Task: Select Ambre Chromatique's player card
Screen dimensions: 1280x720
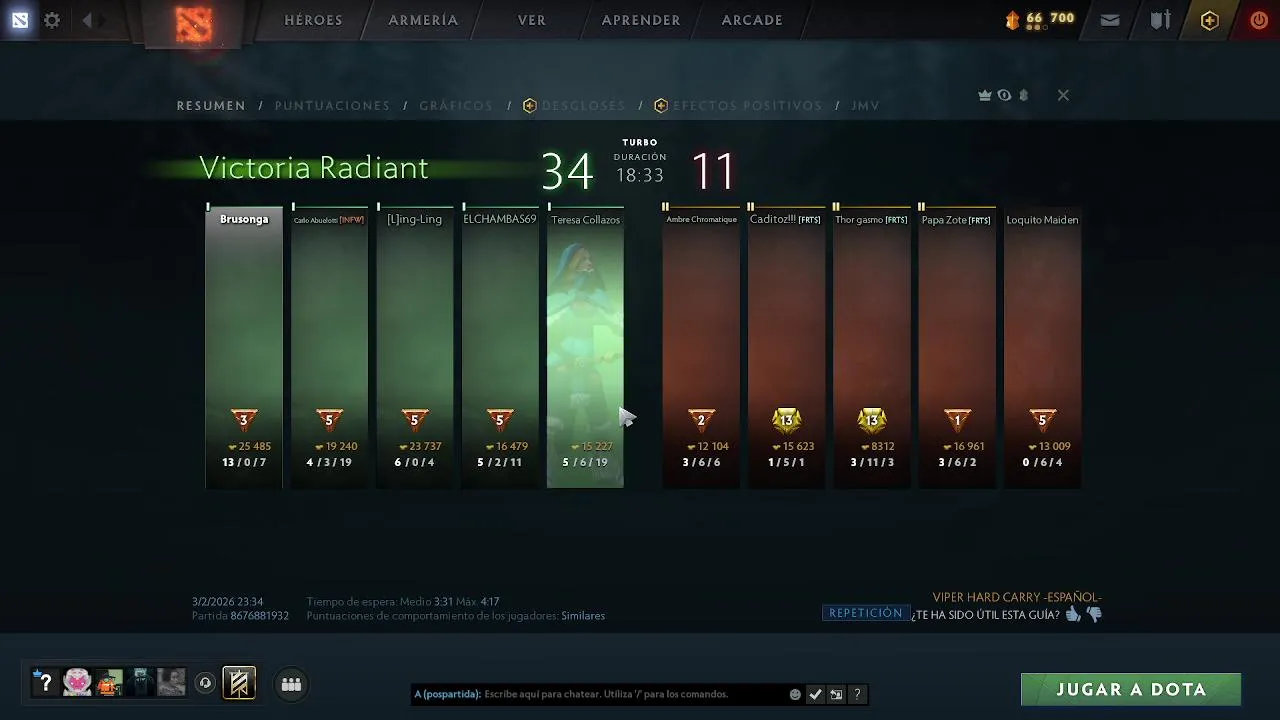Action: pyautogui.click(x=701, y=347)
